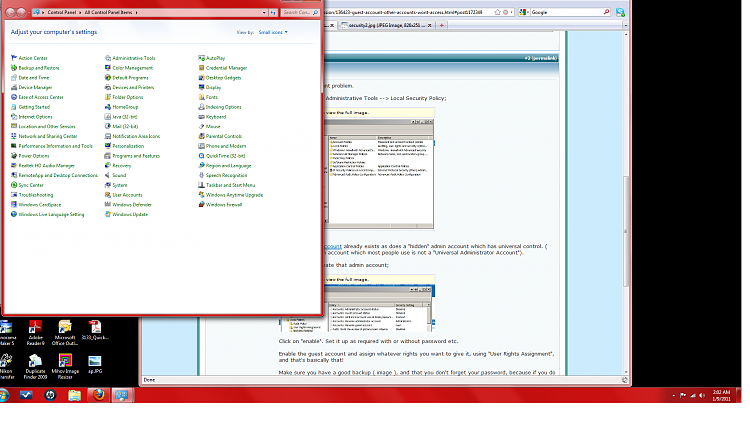The width and height of the screenshot is (750, 422).
Task: Click Firefox search magnifier icon
Action: pos(607,12)
